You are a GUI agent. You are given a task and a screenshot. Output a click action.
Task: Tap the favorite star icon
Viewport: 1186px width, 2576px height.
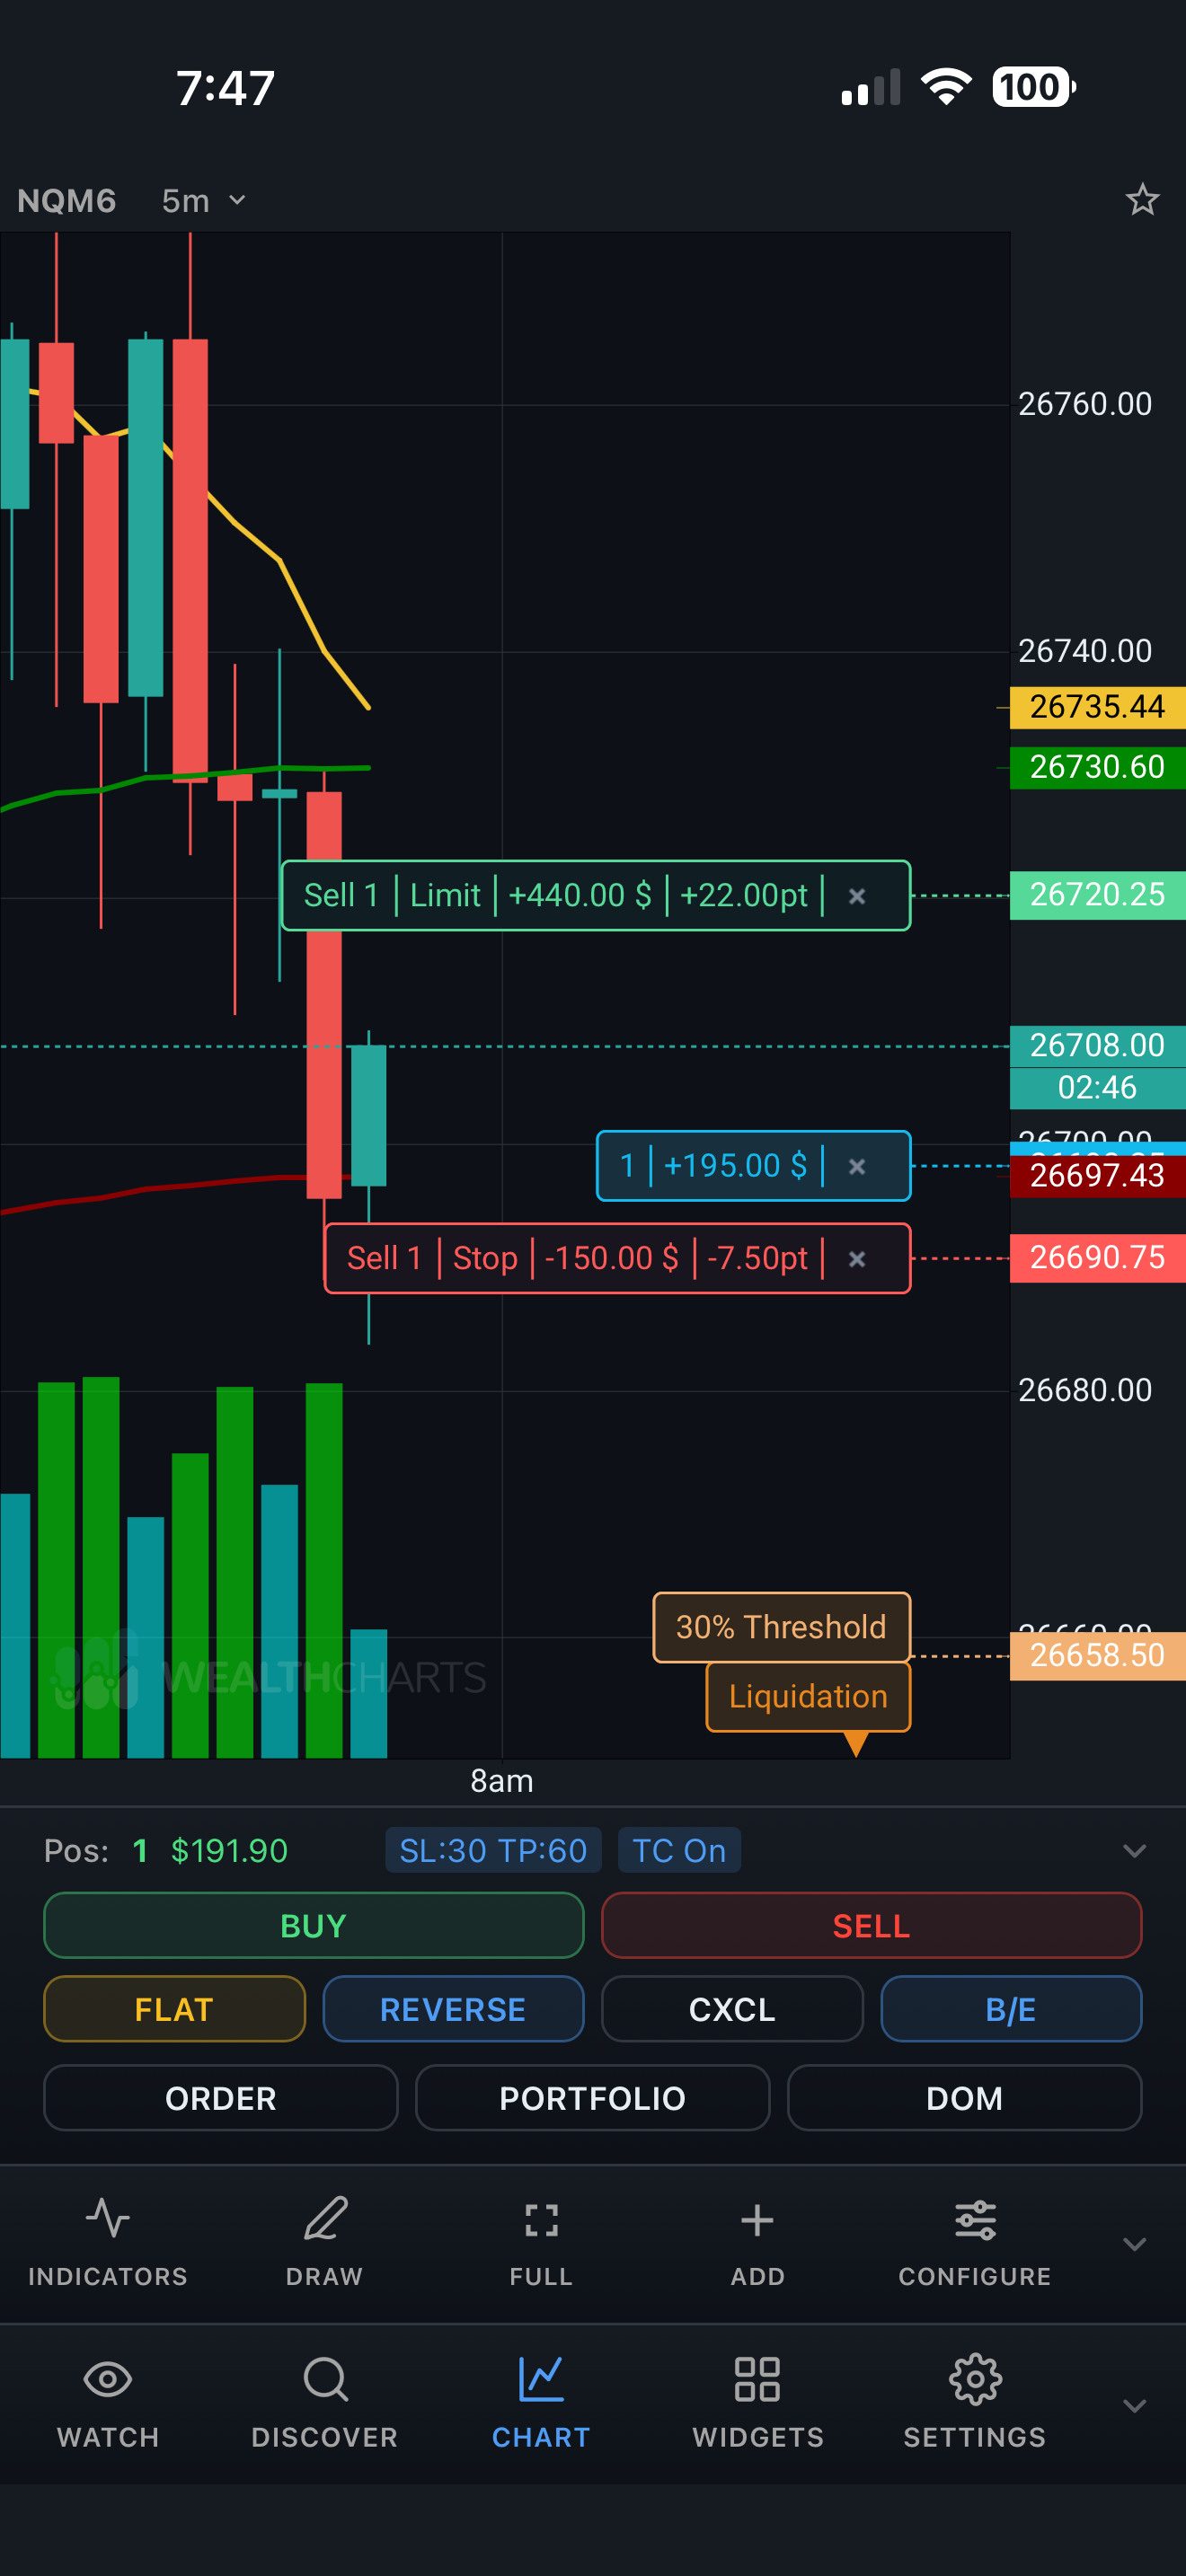click(1141, 200)
